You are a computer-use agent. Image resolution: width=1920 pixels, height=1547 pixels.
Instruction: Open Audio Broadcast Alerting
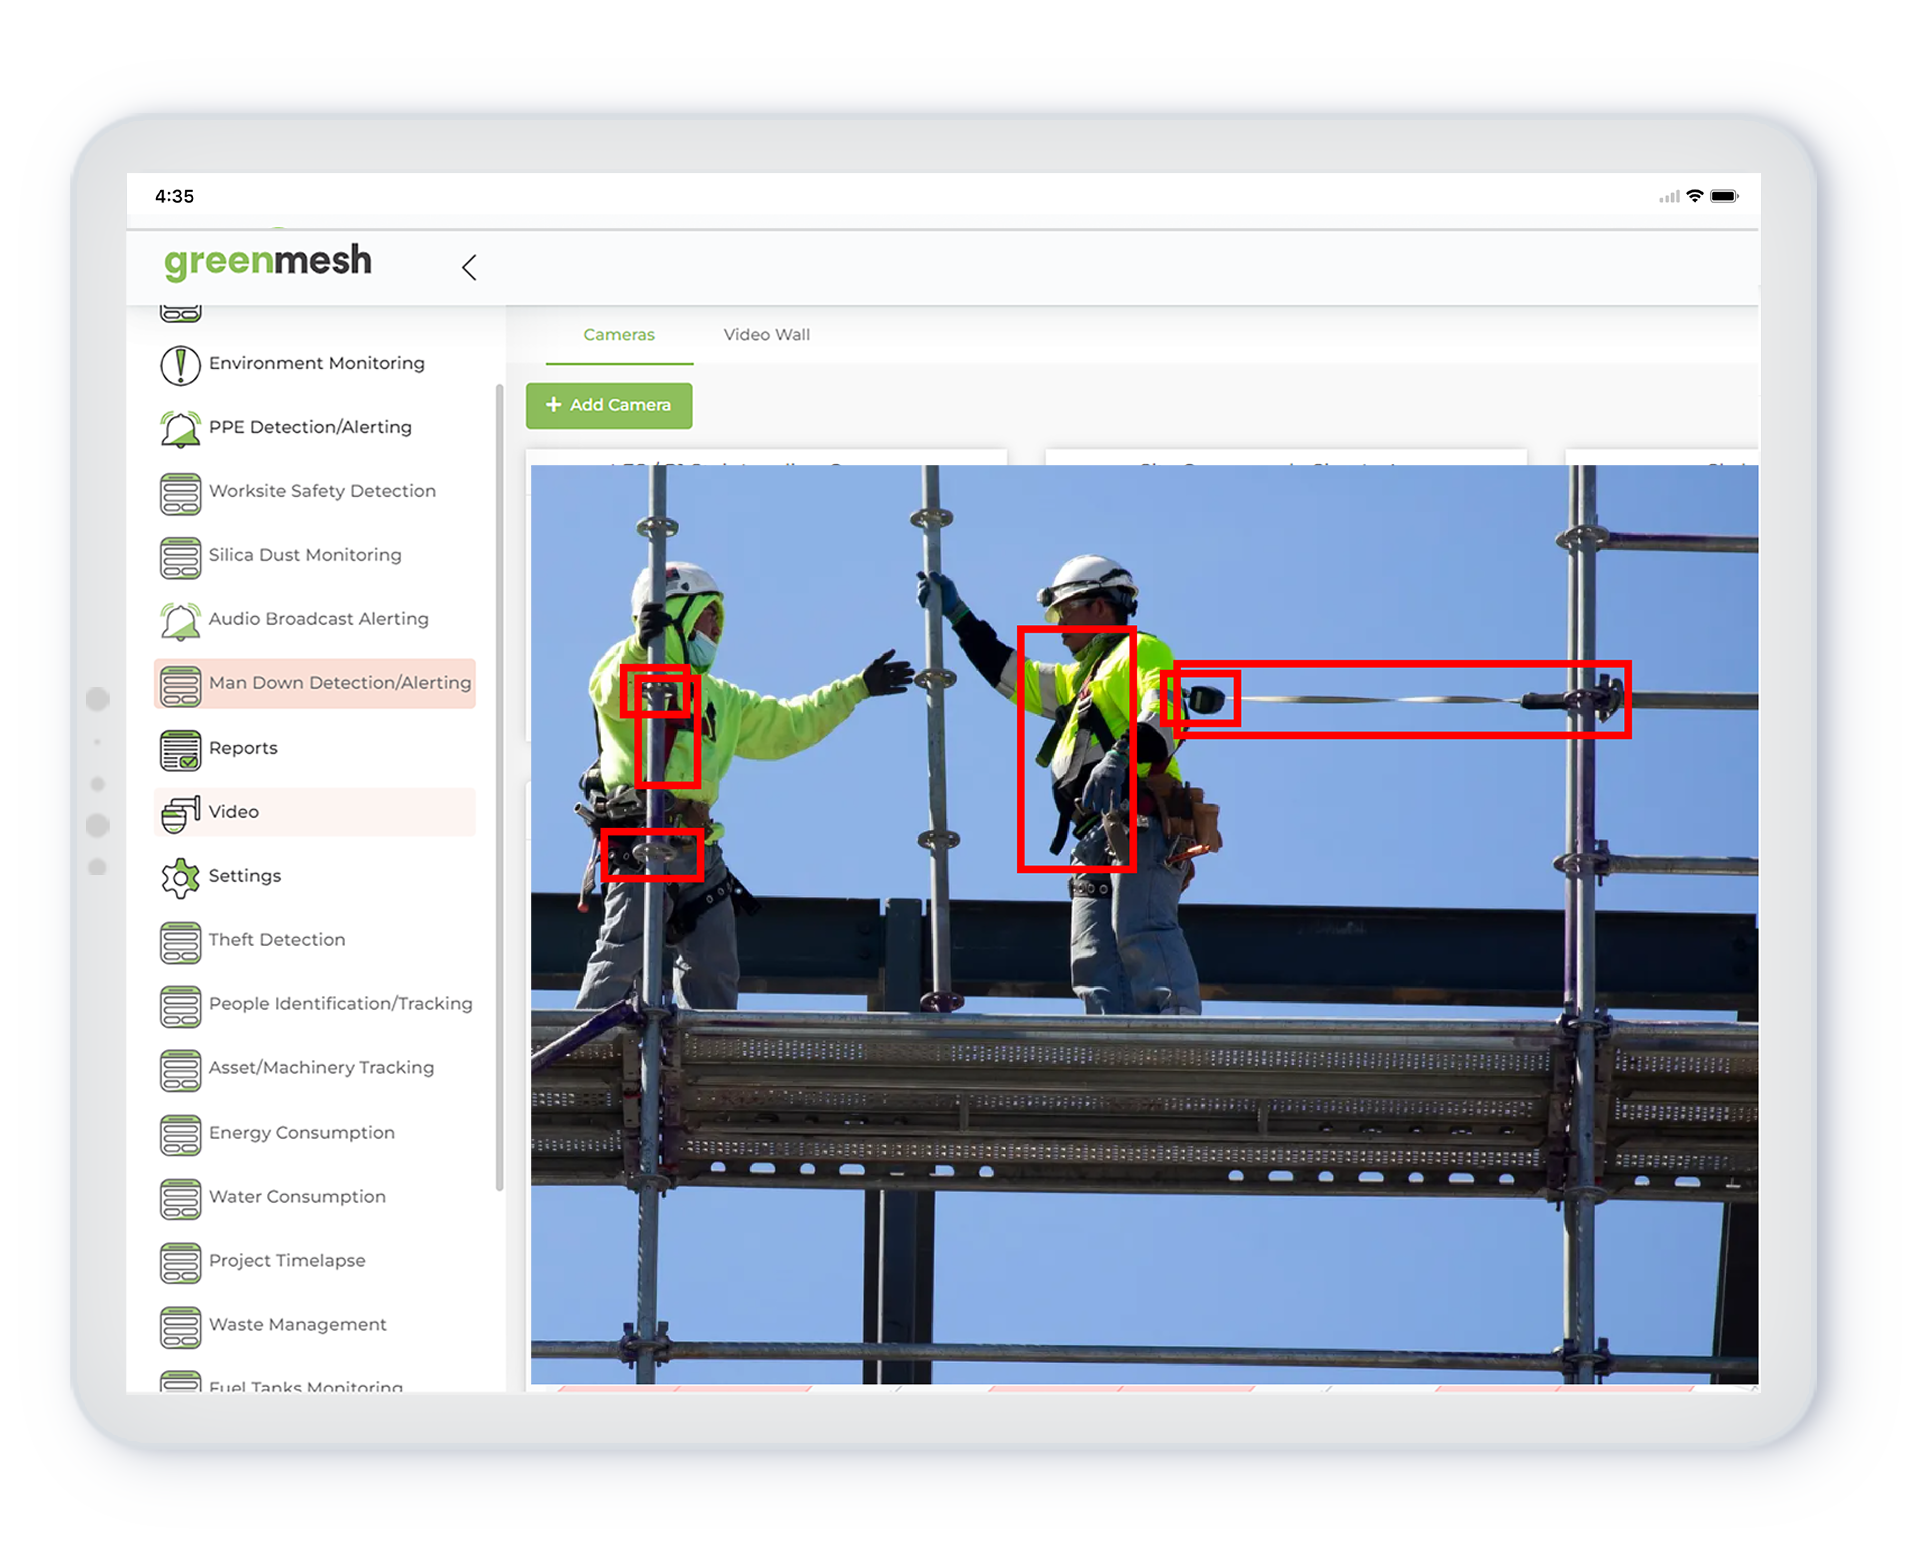(317, 619)
